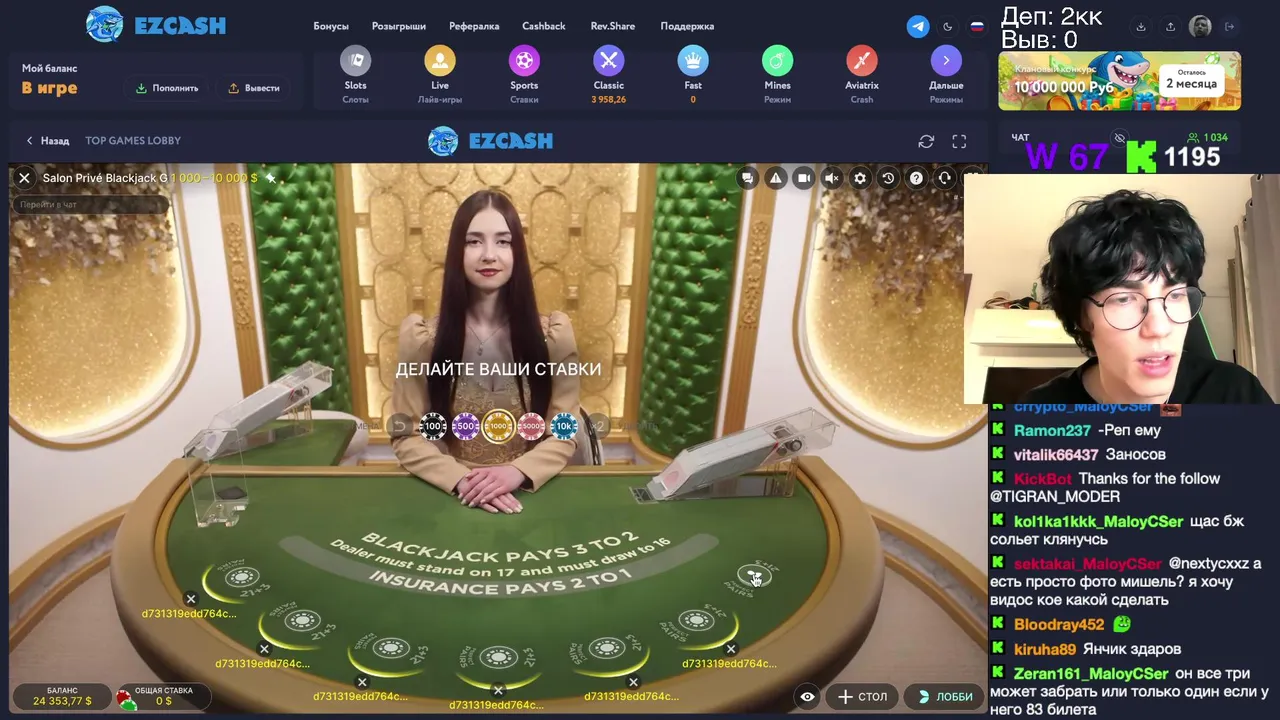Open the Fast mode icon

pos(693,61)
